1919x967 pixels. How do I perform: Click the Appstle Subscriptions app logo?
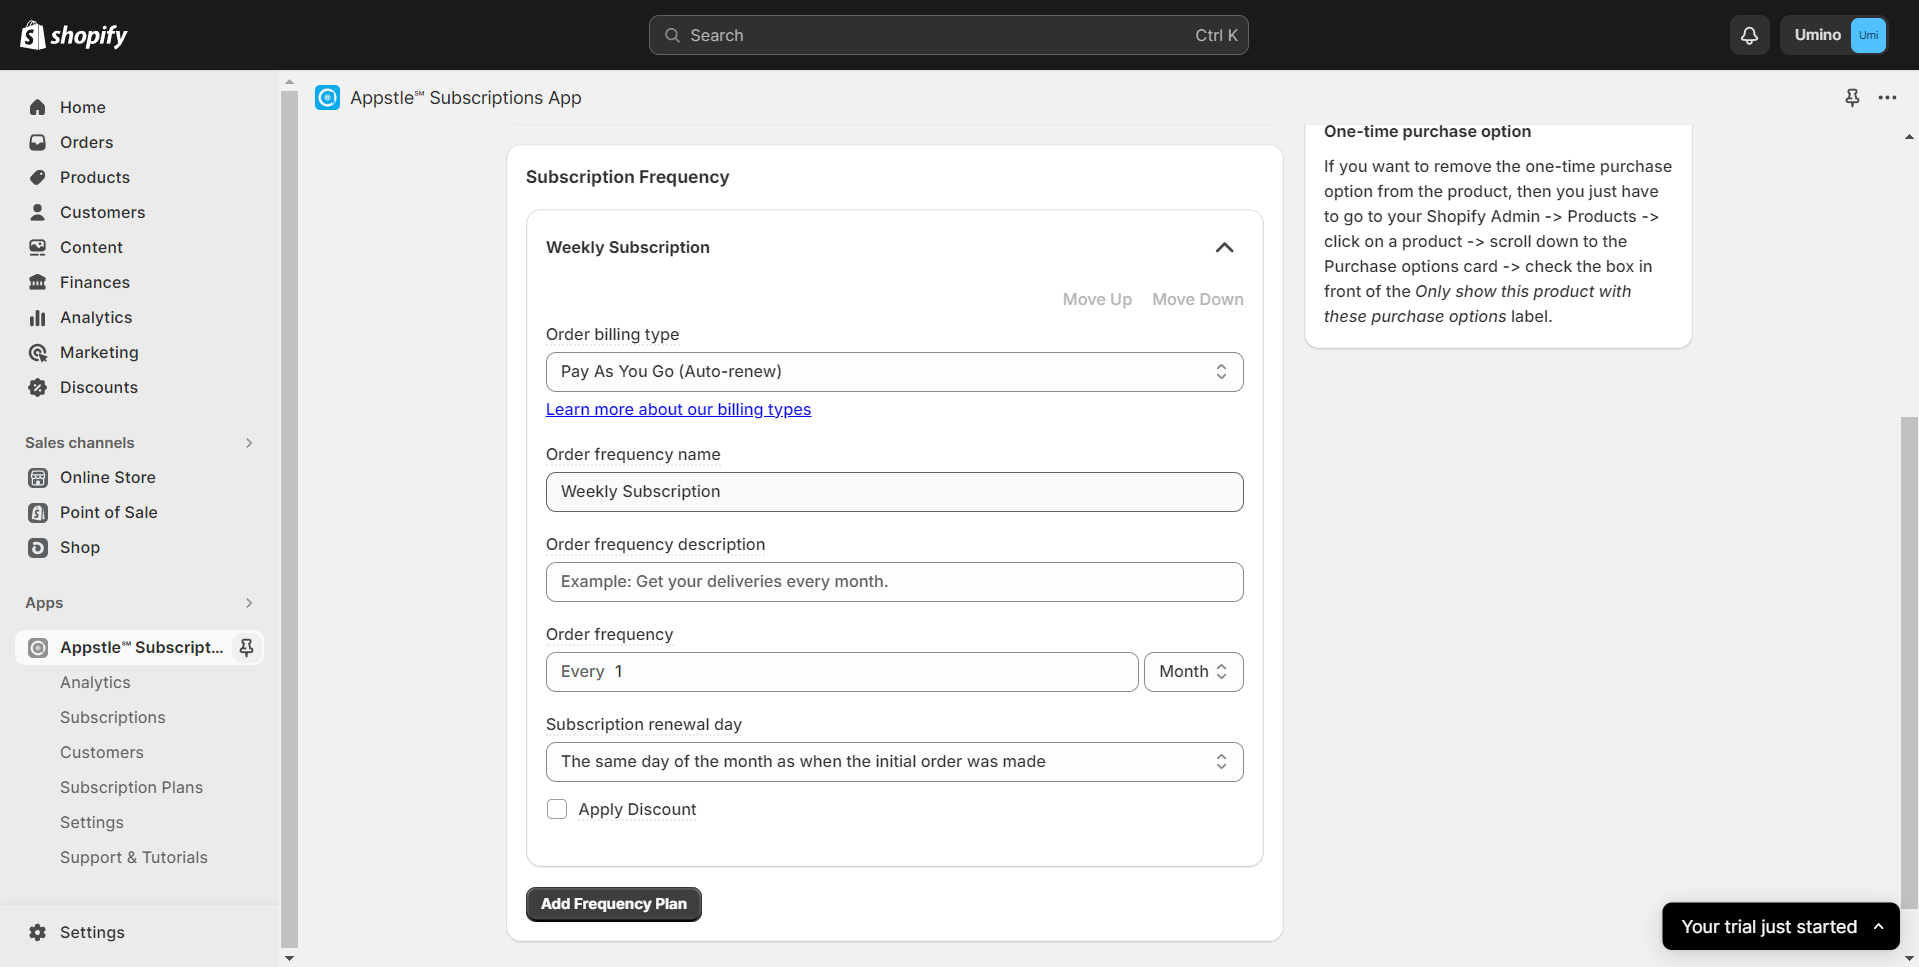(x=327, y=97)
